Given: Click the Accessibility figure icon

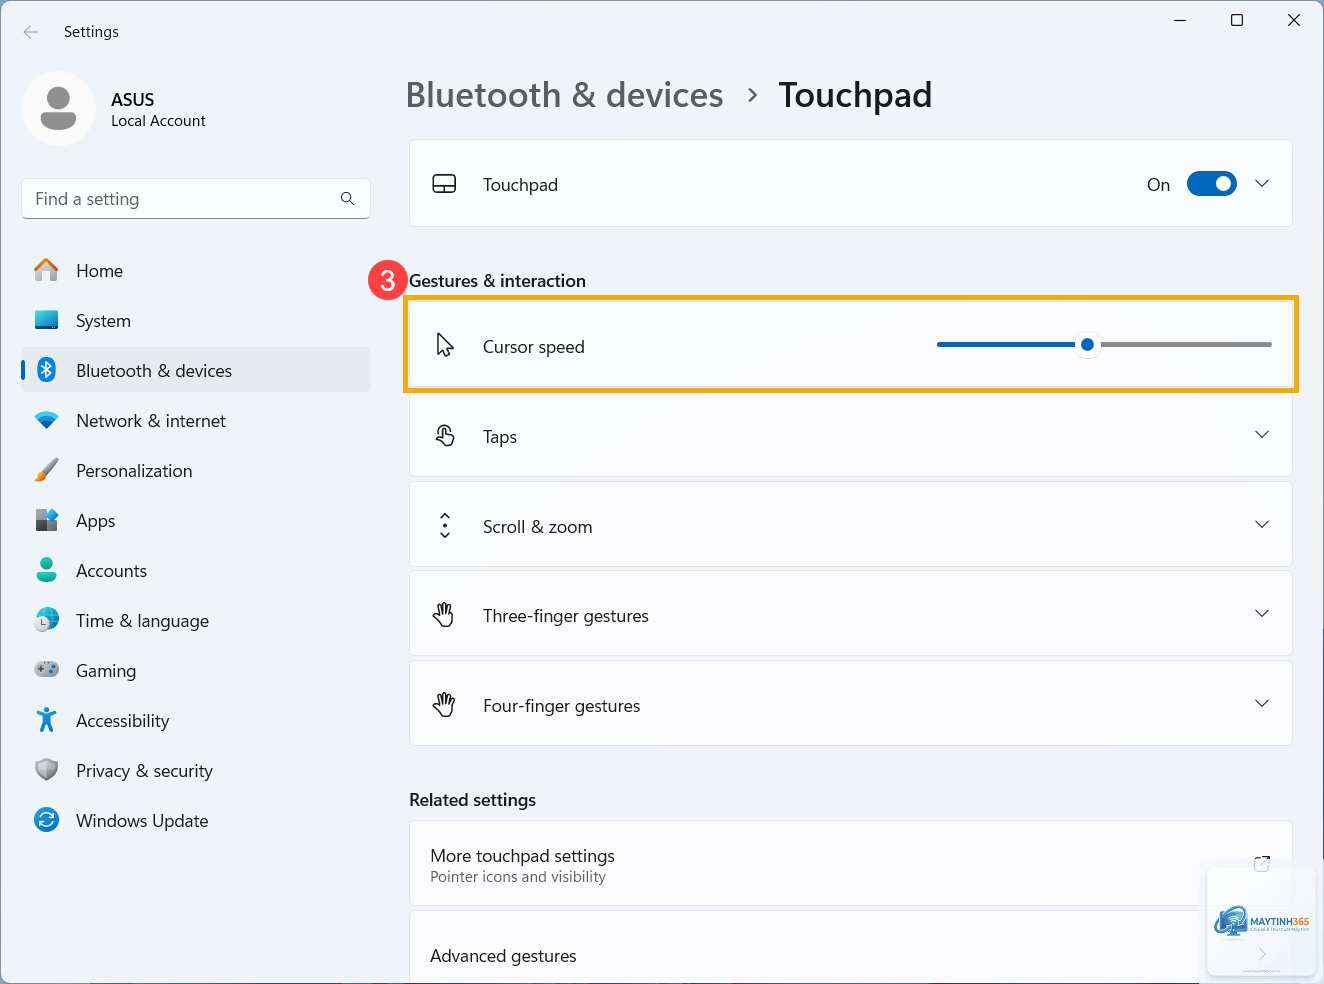Looking at the screenshot, I should pos(46,720).
